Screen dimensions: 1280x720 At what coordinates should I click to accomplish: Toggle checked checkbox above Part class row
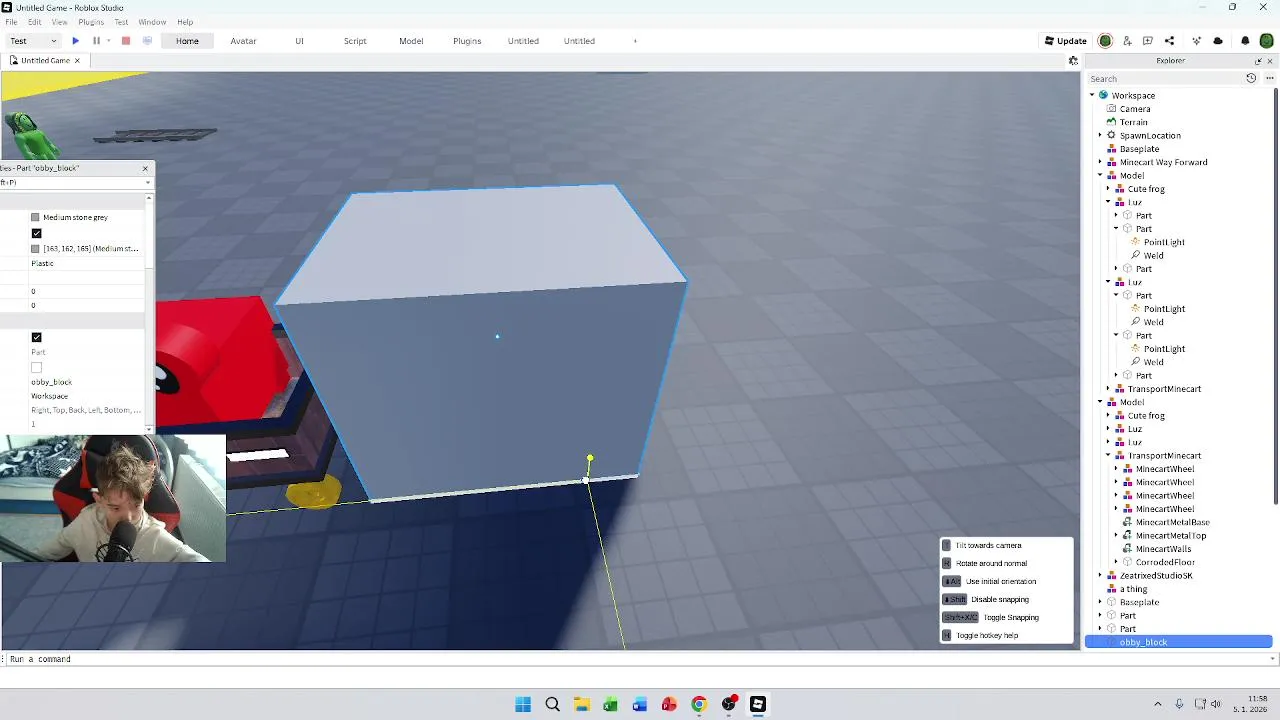click(x=37, y=337)
